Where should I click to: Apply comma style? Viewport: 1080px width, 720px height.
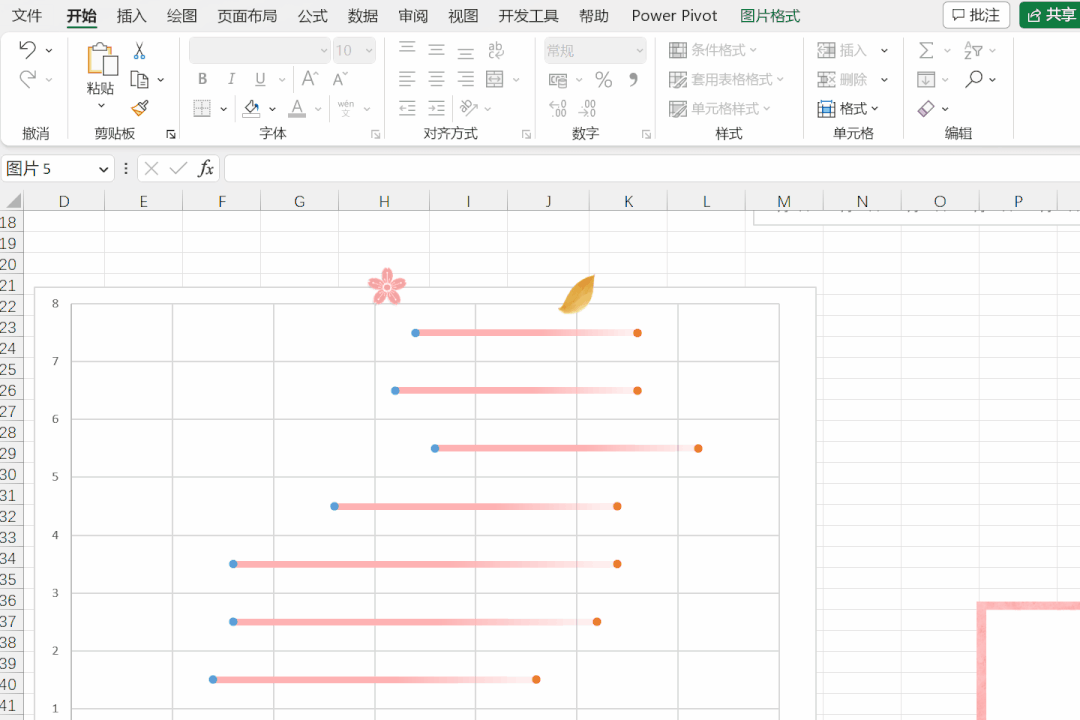[633, 79]
